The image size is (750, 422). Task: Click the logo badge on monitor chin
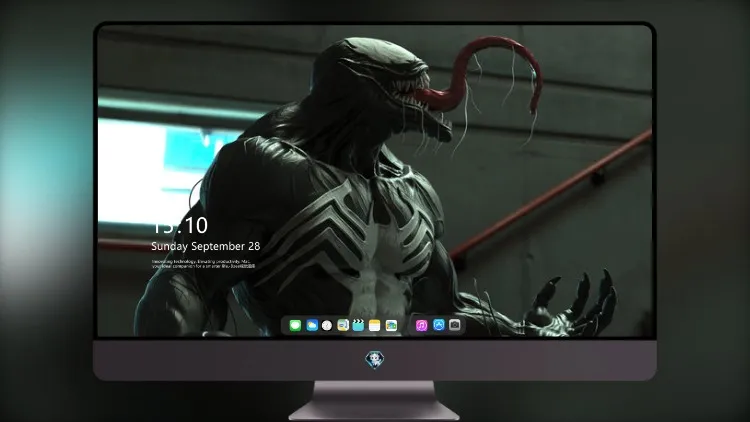(375, 360)
